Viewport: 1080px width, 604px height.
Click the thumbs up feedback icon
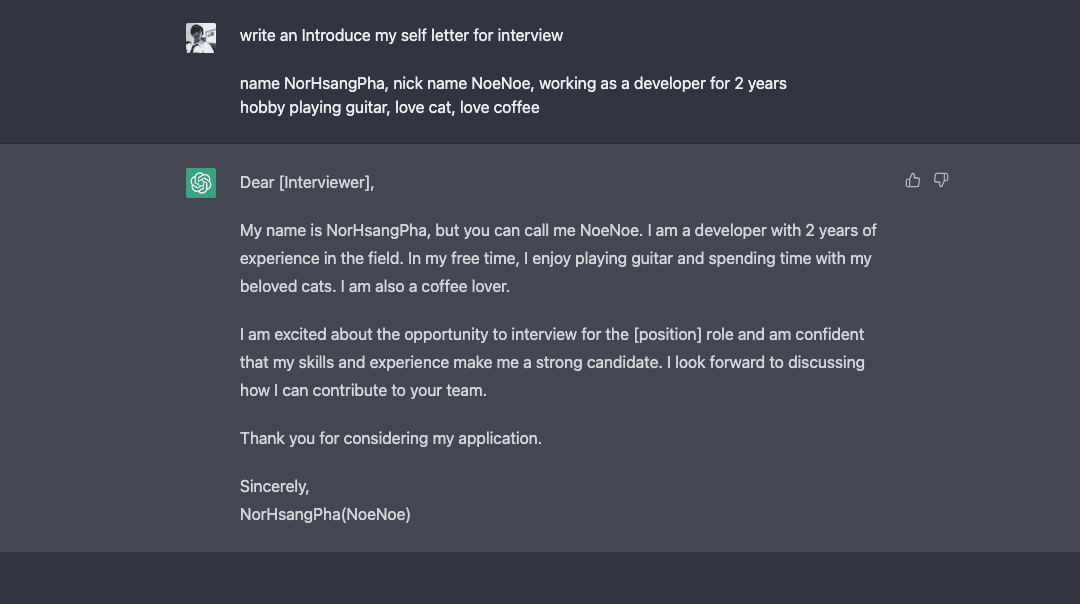(x=912, y=180)
